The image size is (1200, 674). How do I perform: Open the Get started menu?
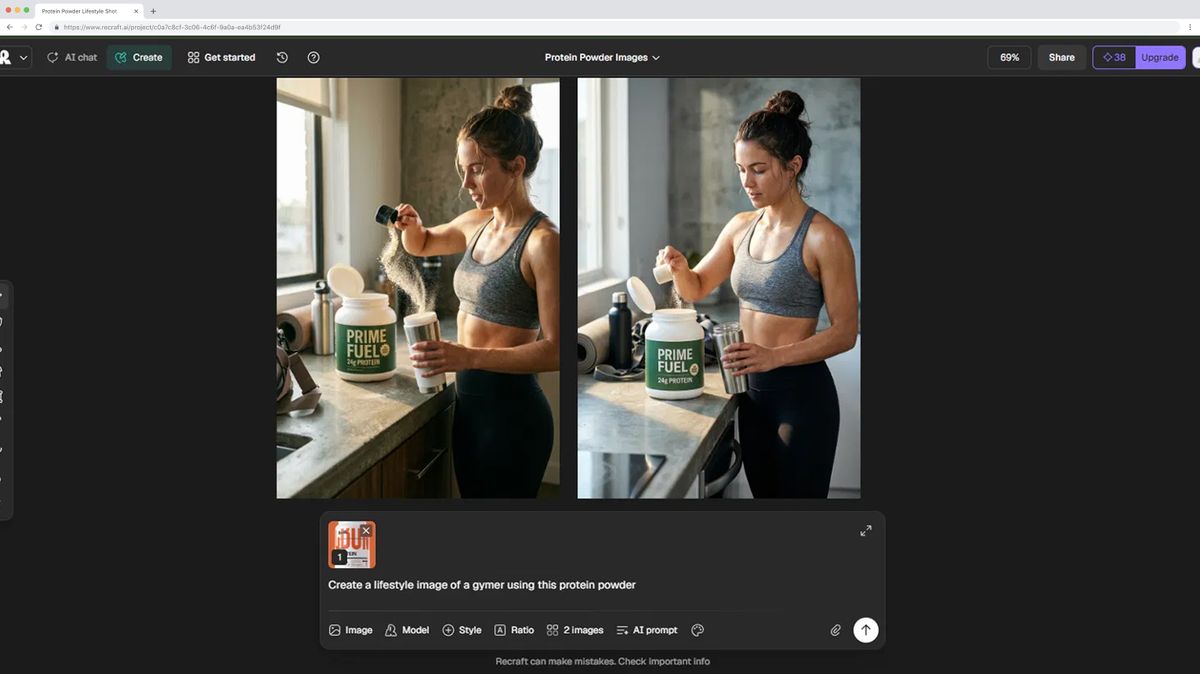click(x=221, y=57)
